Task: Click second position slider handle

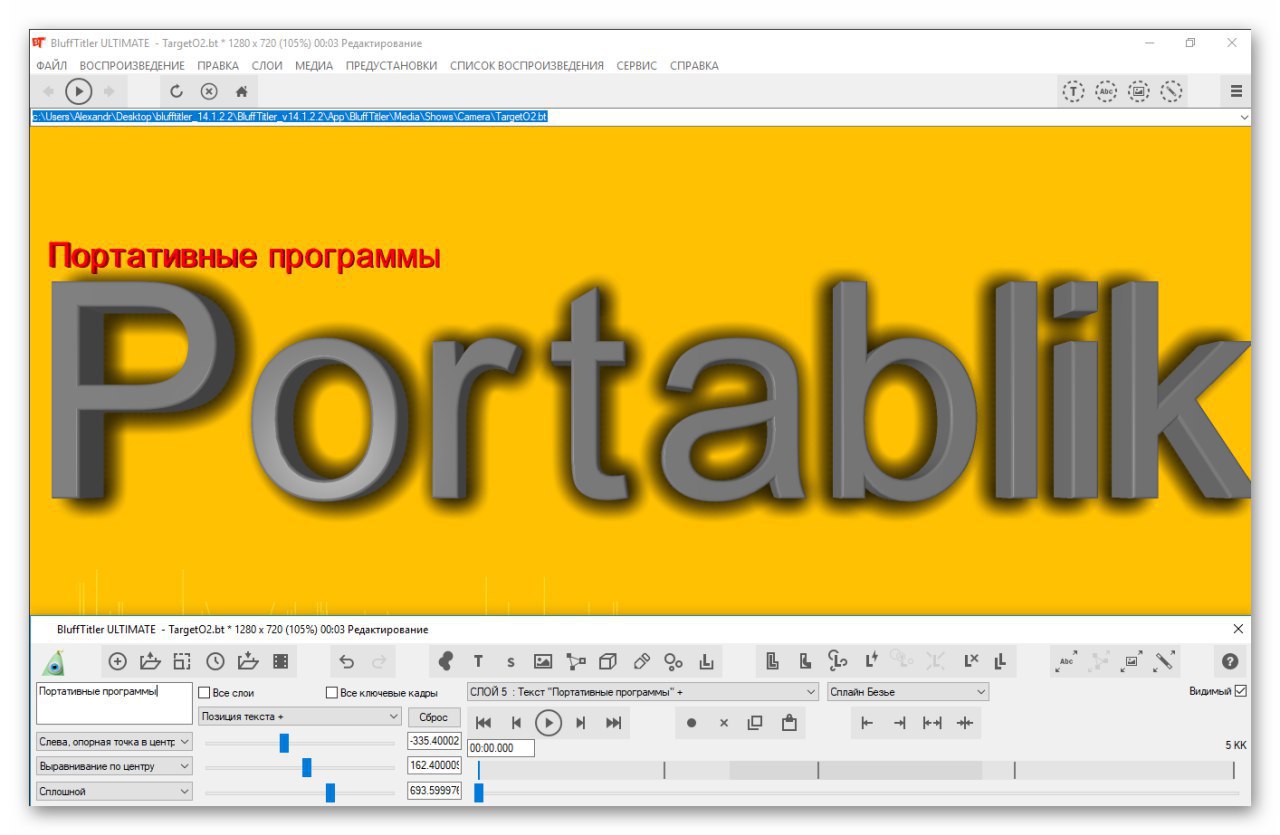Action: [x=307, y=767]
